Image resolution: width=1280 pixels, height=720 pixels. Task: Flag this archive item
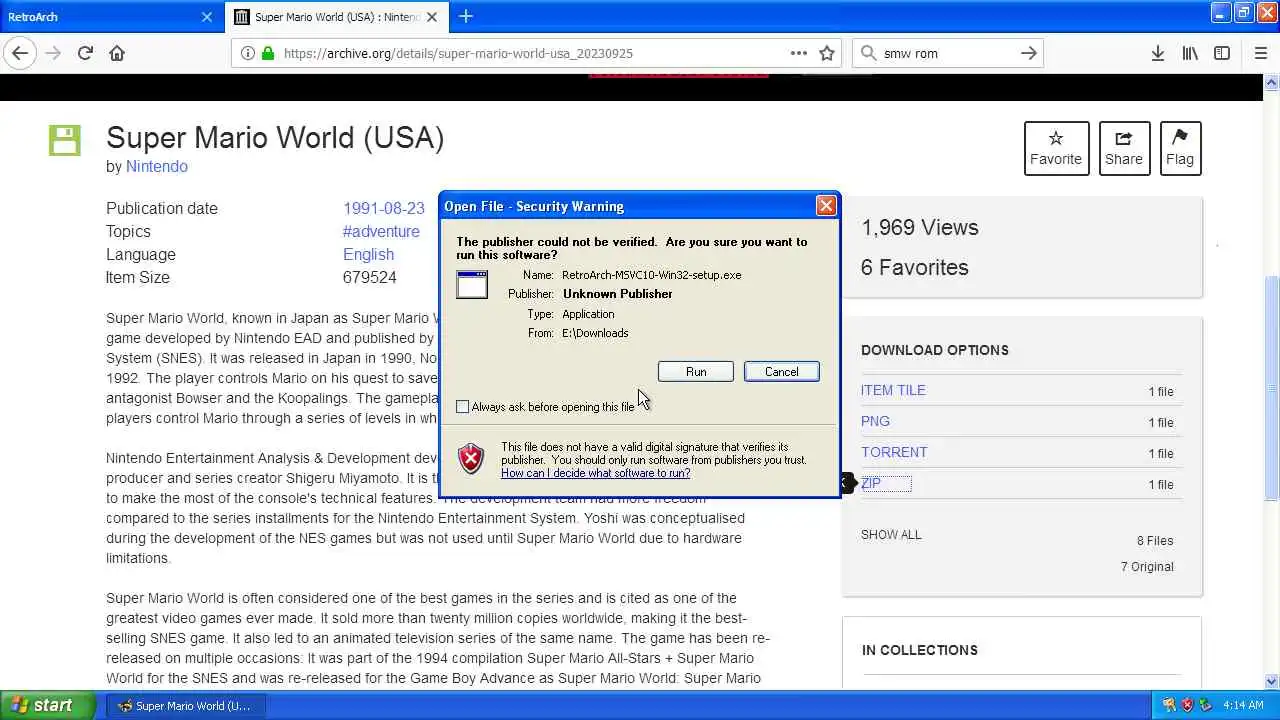[1180, 148]
